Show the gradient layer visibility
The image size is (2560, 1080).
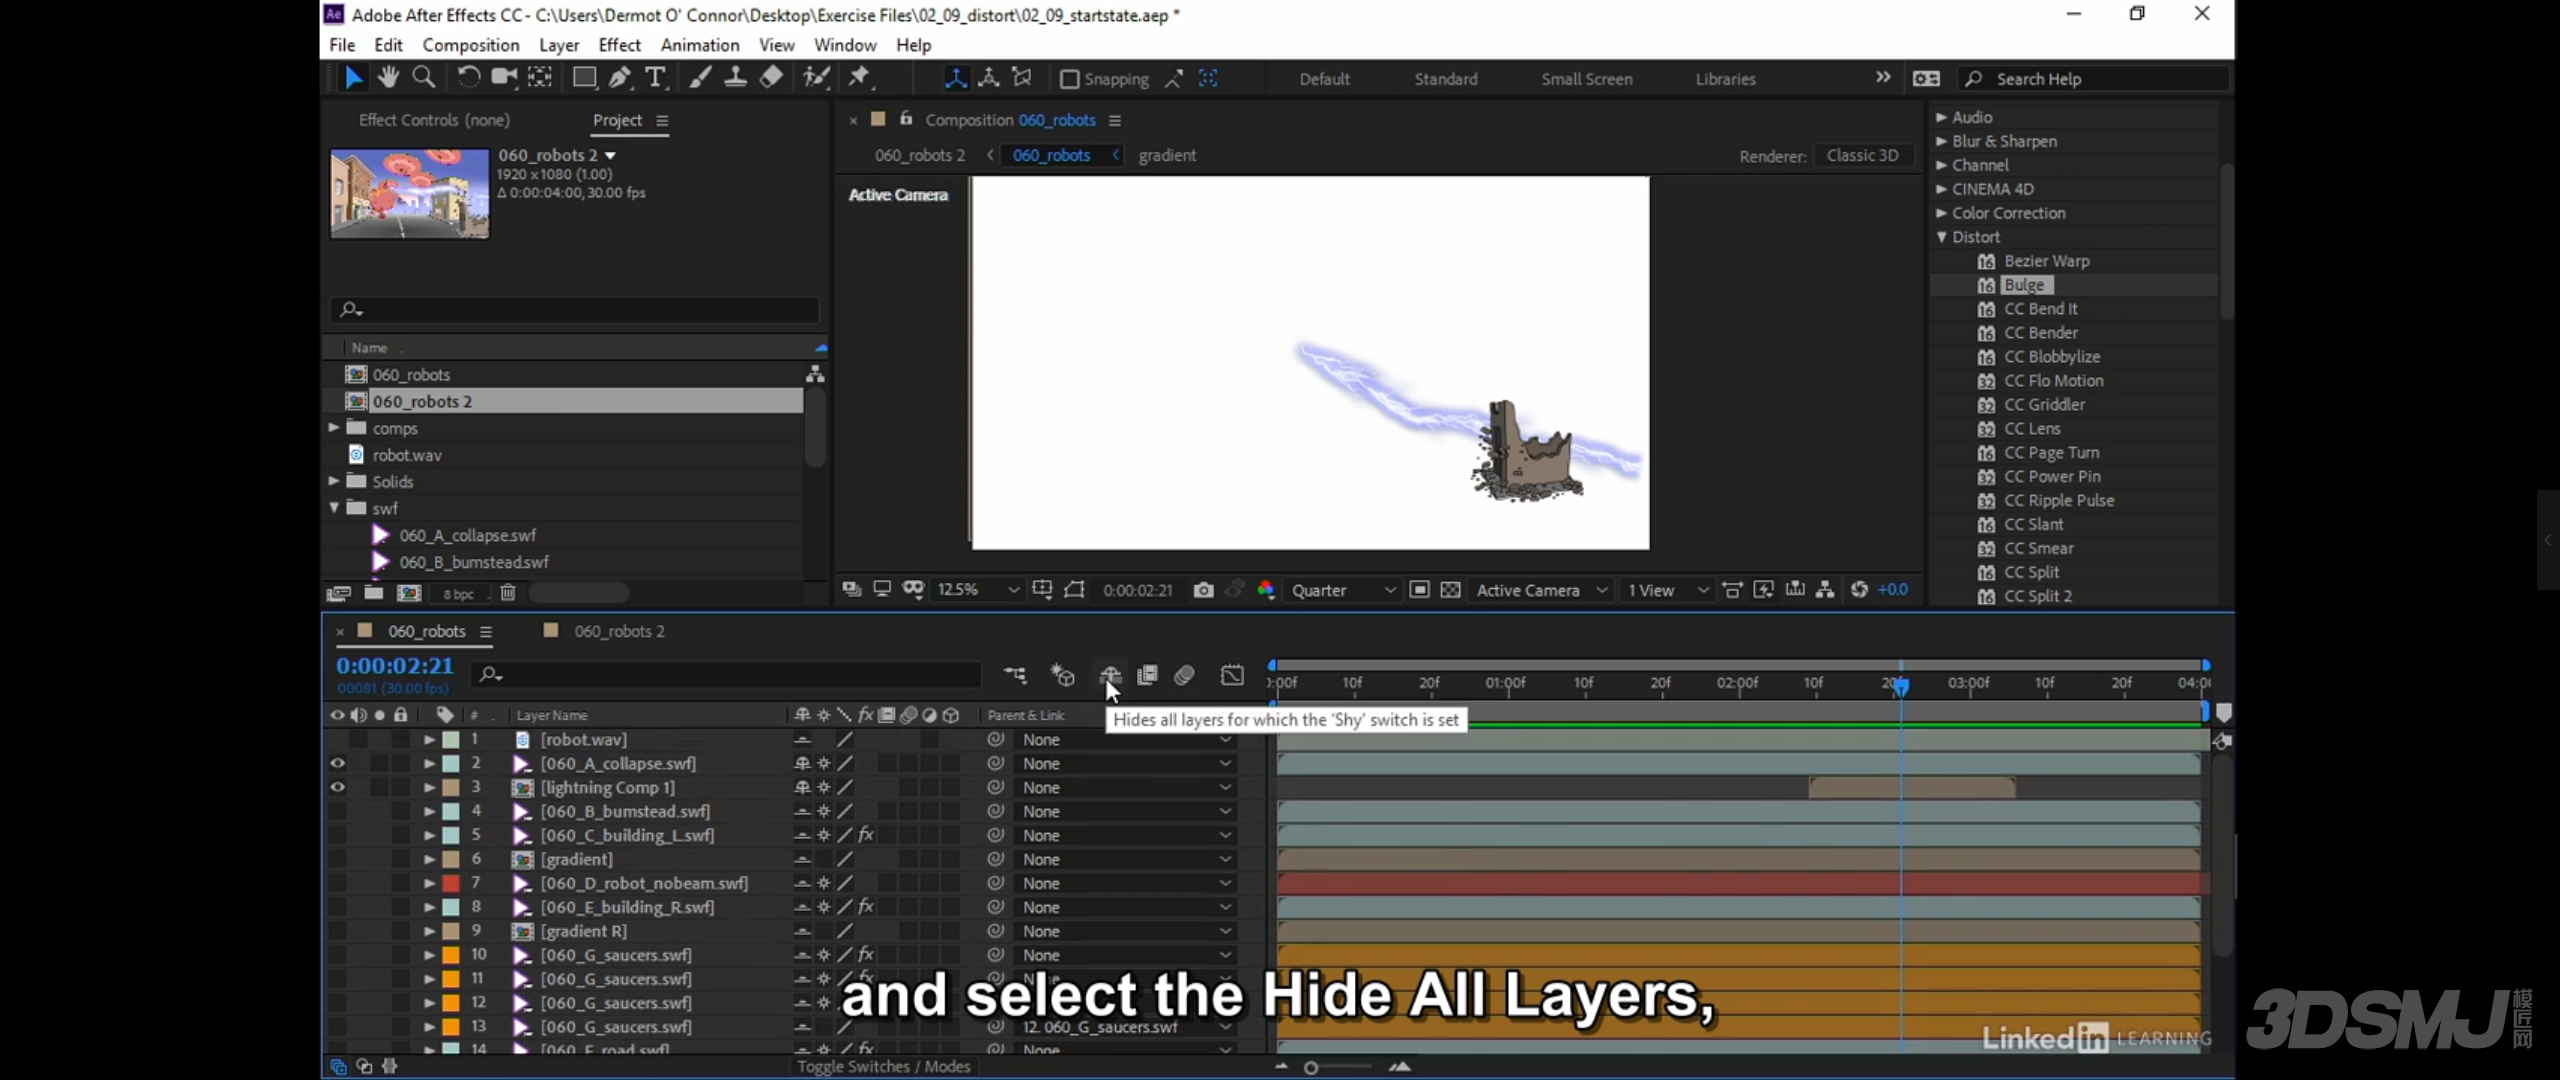tap(337, 859)
